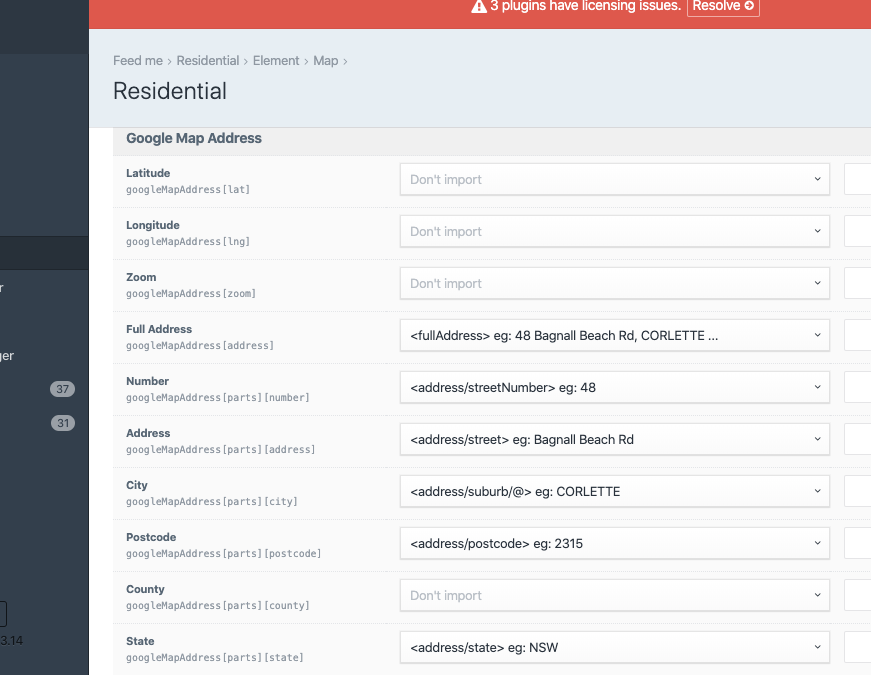Click the arrow icon inside the Resolve button

point(747,7)
